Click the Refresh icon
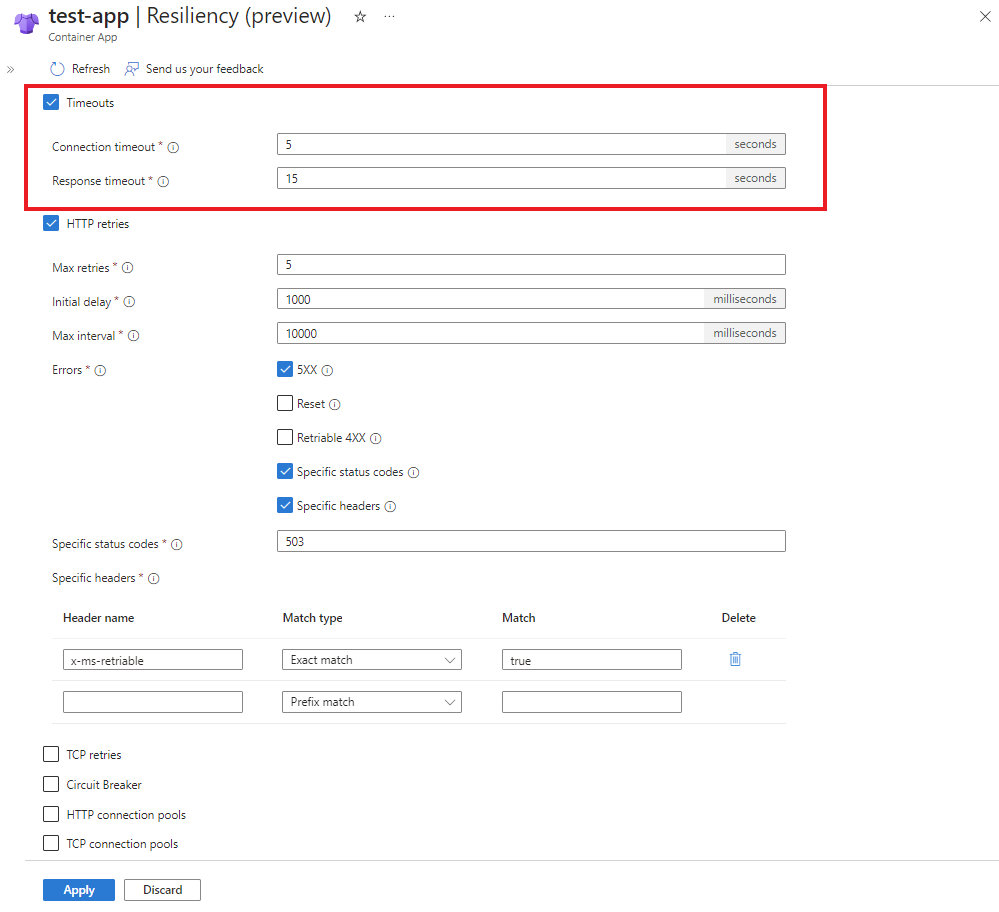 coord(57,68)
